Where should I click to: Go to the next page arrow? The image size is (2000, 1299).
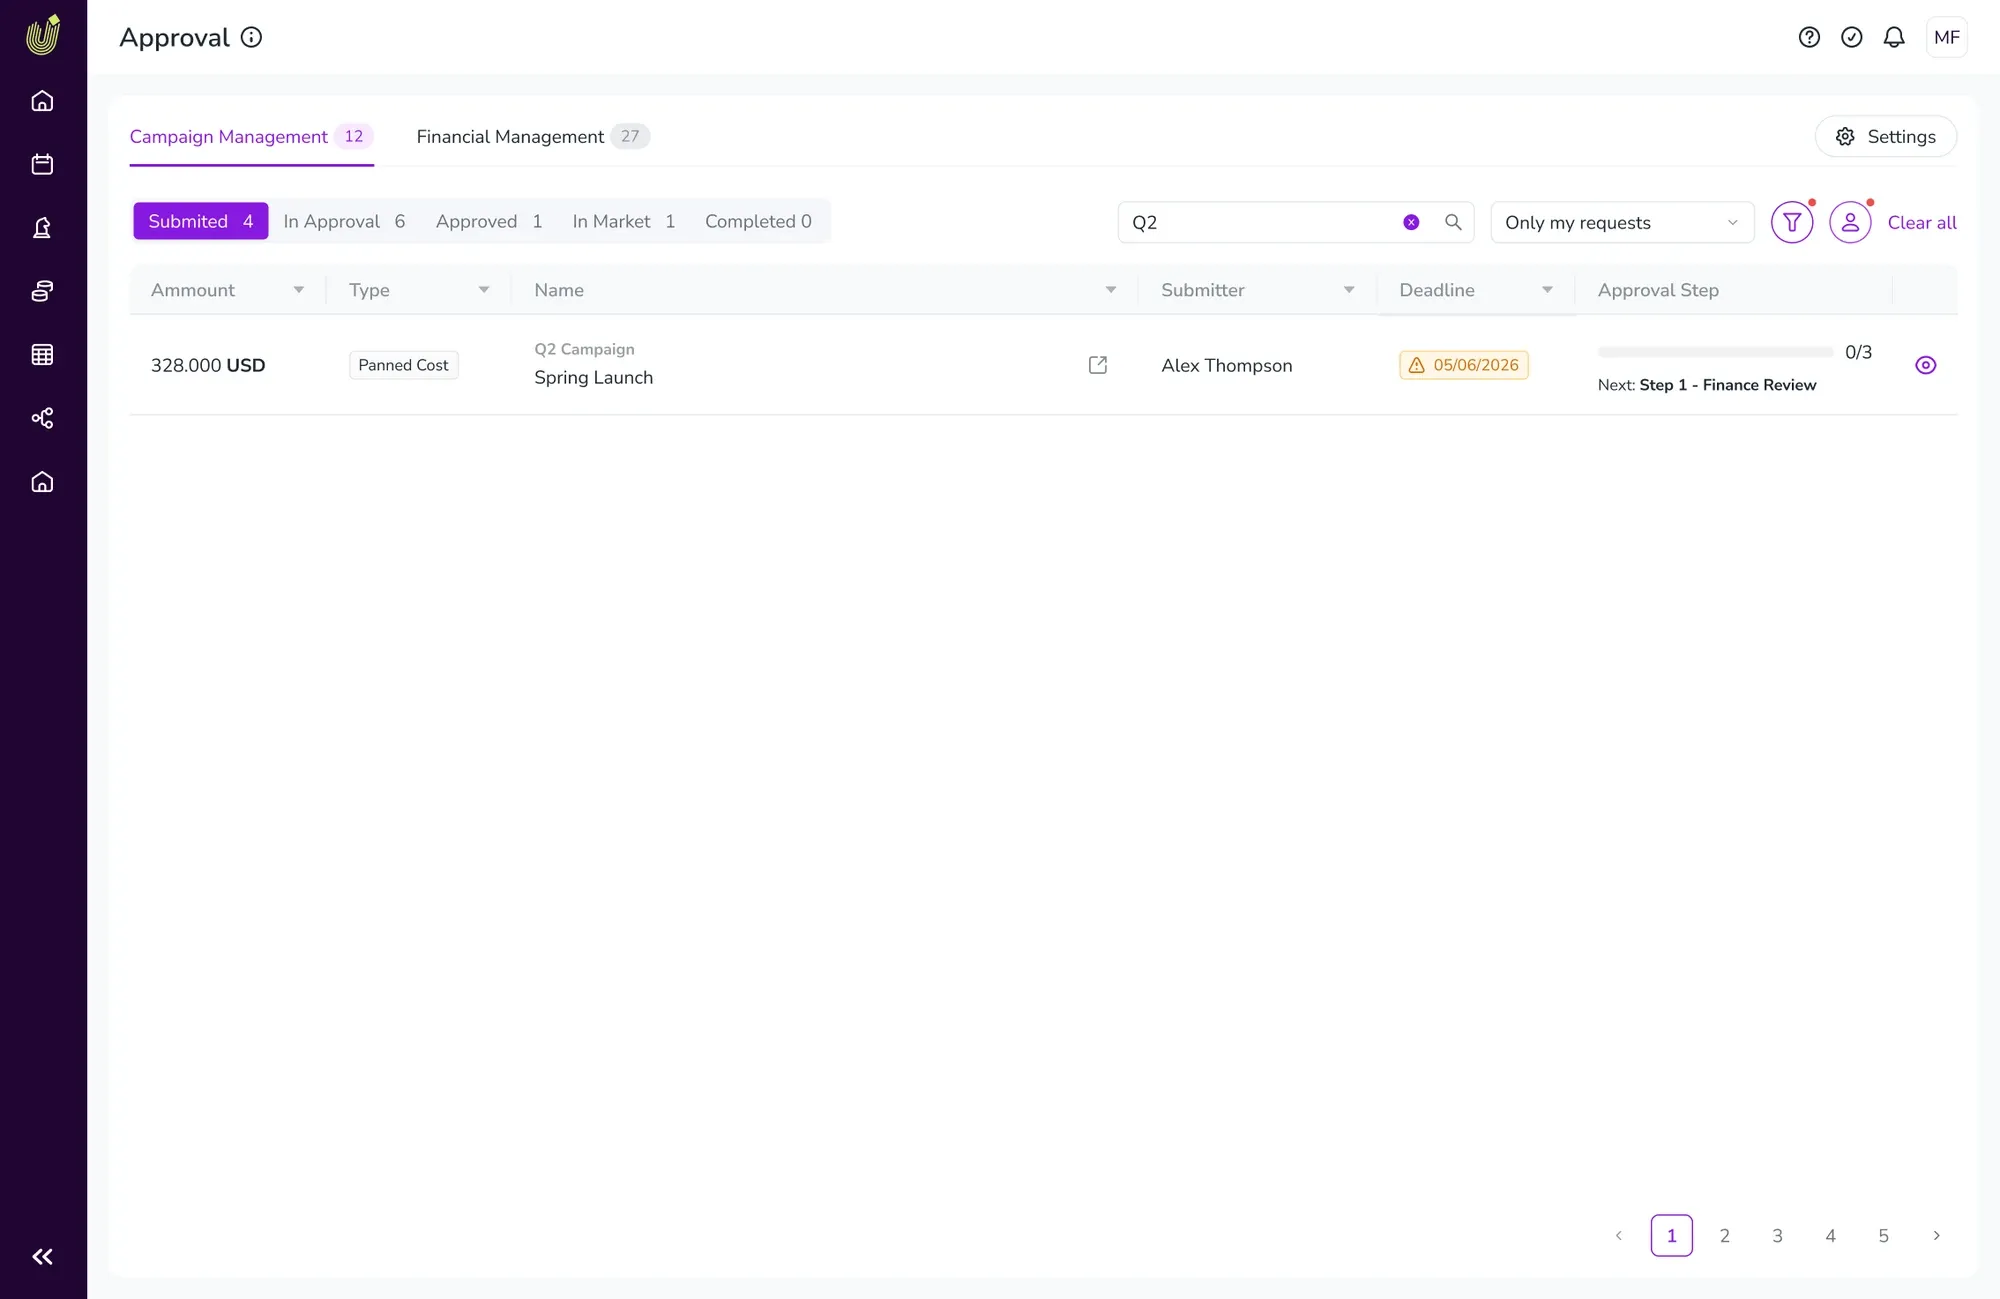pos(1936,1235)
